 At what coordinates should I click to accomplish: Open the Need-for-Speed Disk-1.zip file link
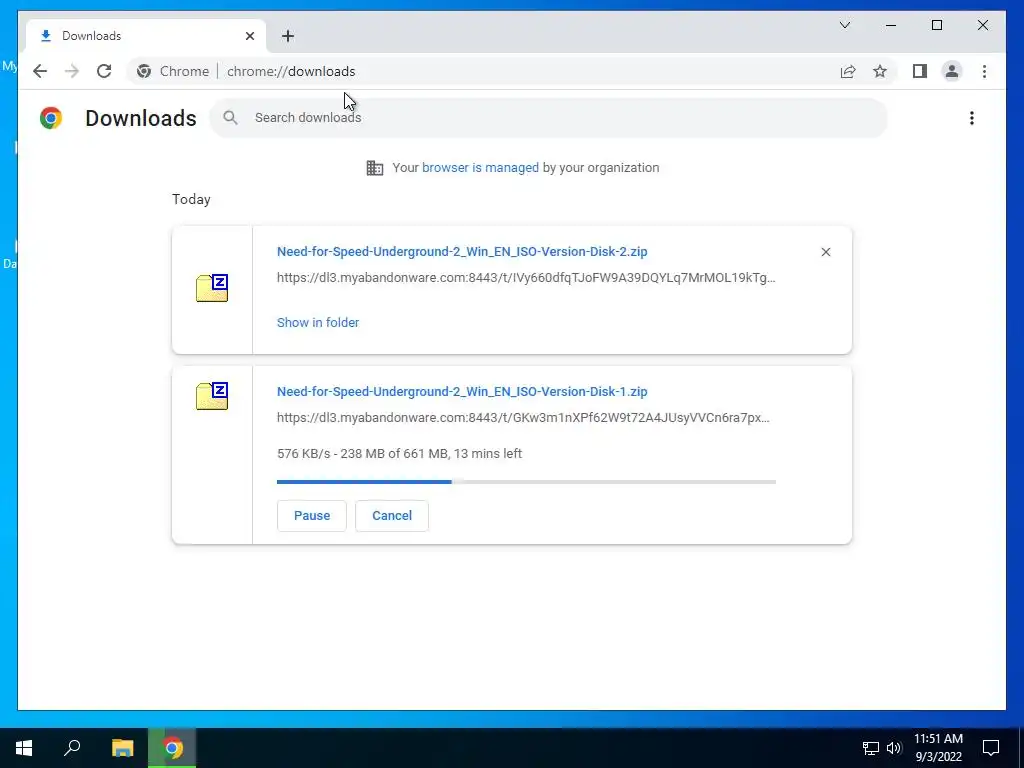pyautogui.click(x=462, y=392)
